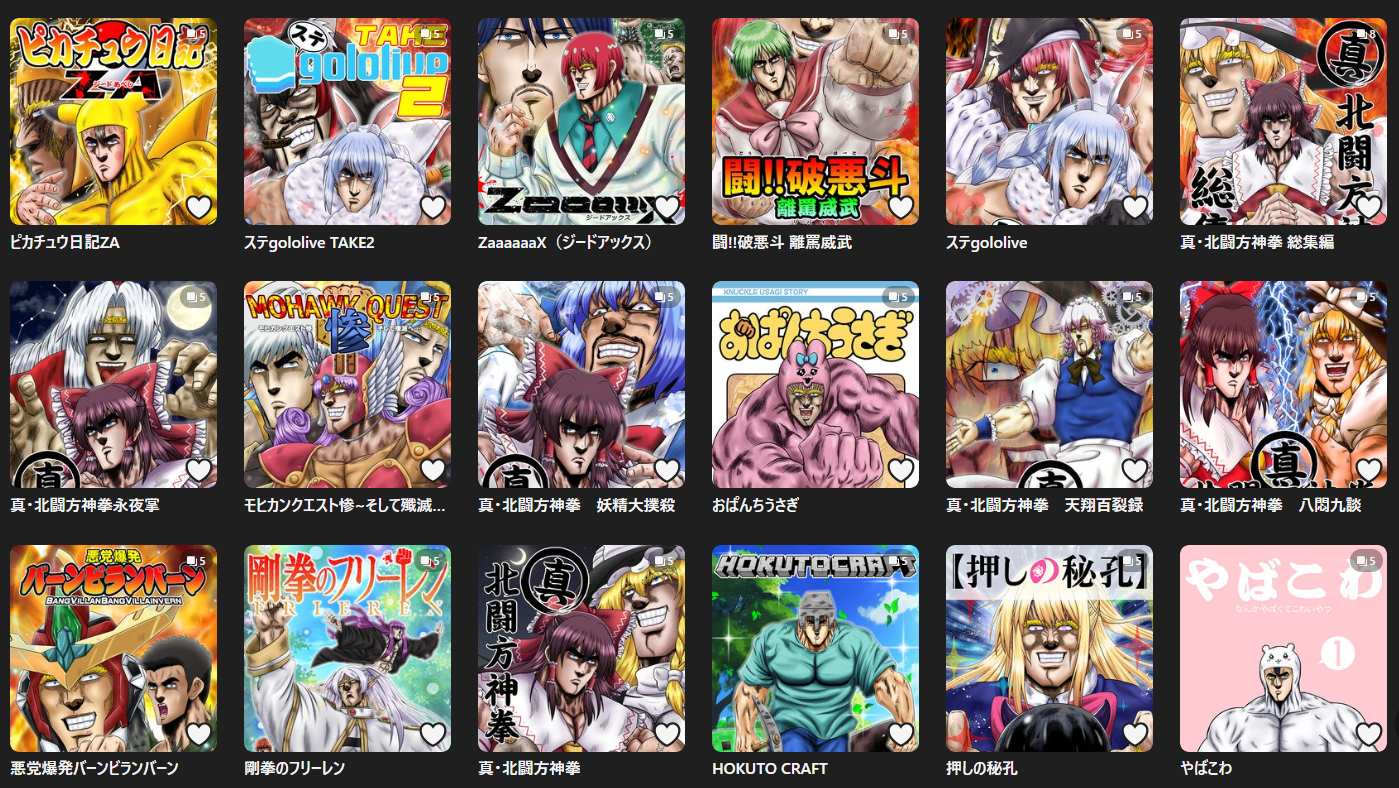Open title link 真･北闘方神拳 天翔百裂録

[x=1044, y=506]
